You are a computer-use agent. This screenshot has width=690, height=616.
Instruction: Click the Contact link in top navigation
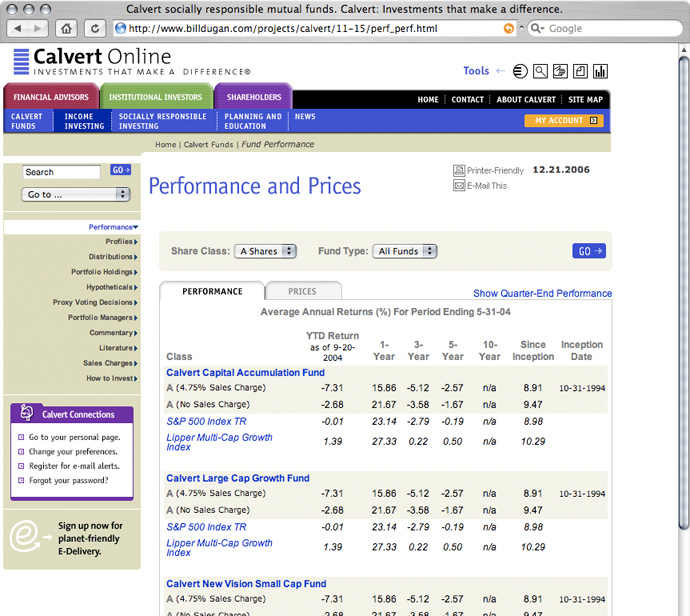click(x=467, y=99)
